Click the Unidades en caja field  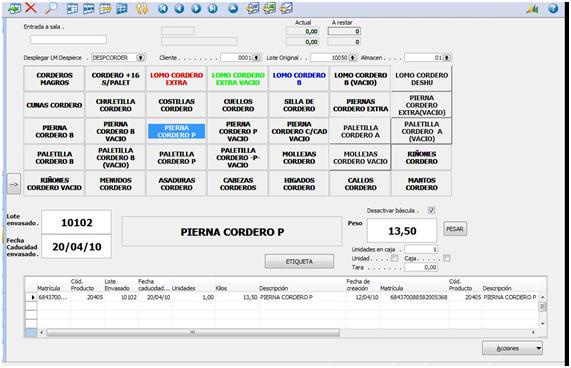click(x=421, y=249)
